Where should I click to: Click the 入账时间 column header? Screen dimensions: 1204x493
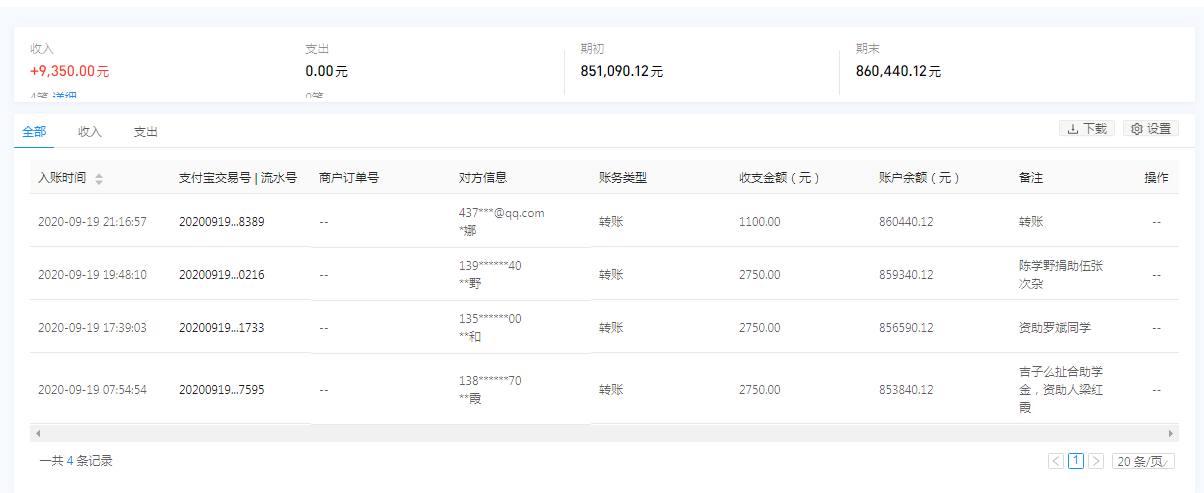pos(62,178)
